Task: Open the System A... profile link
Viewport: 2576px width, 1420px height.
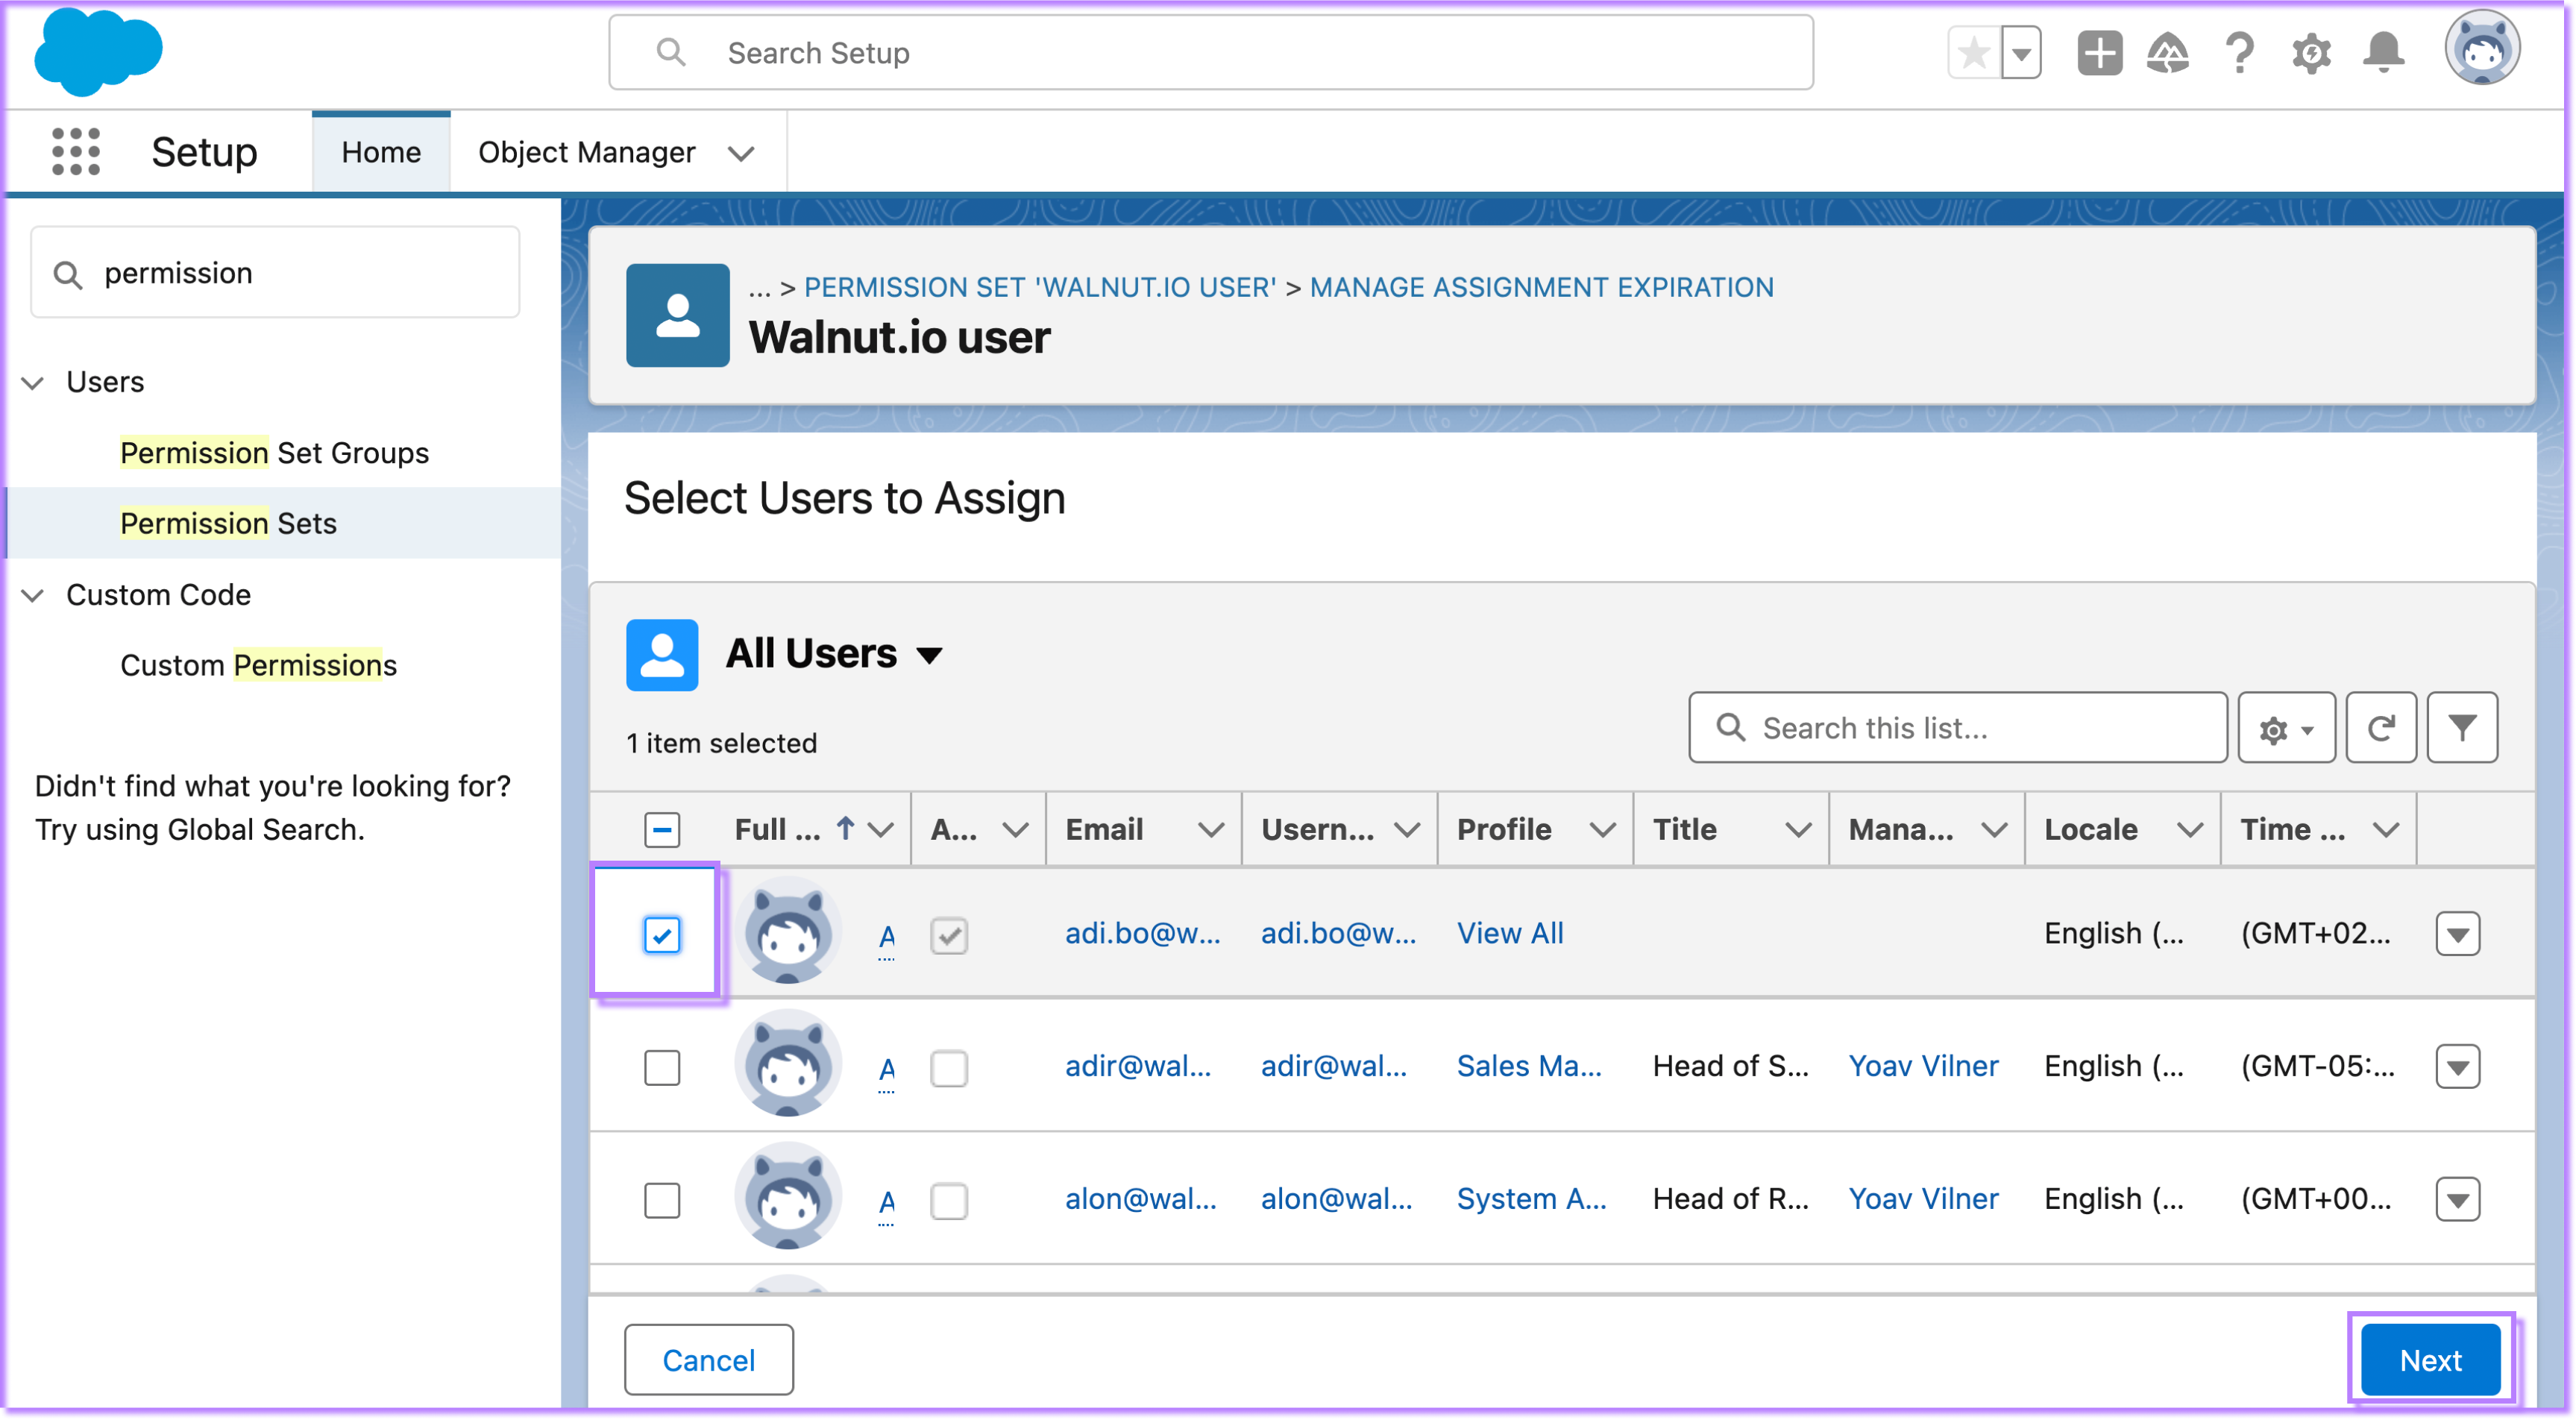Action: pos(1531,1199)
